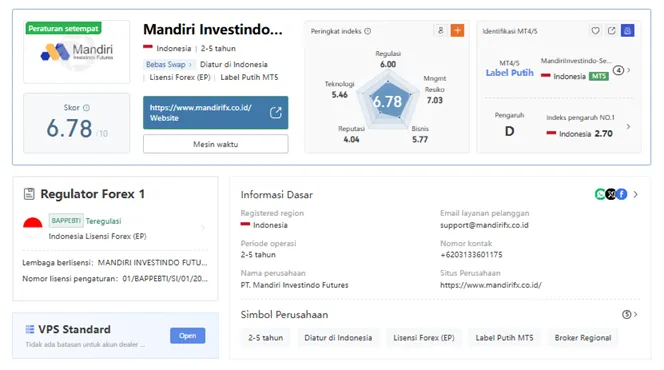664x370 pixels.
Task: Open the X (Twitter) social icon
Action: click(611, 194)
